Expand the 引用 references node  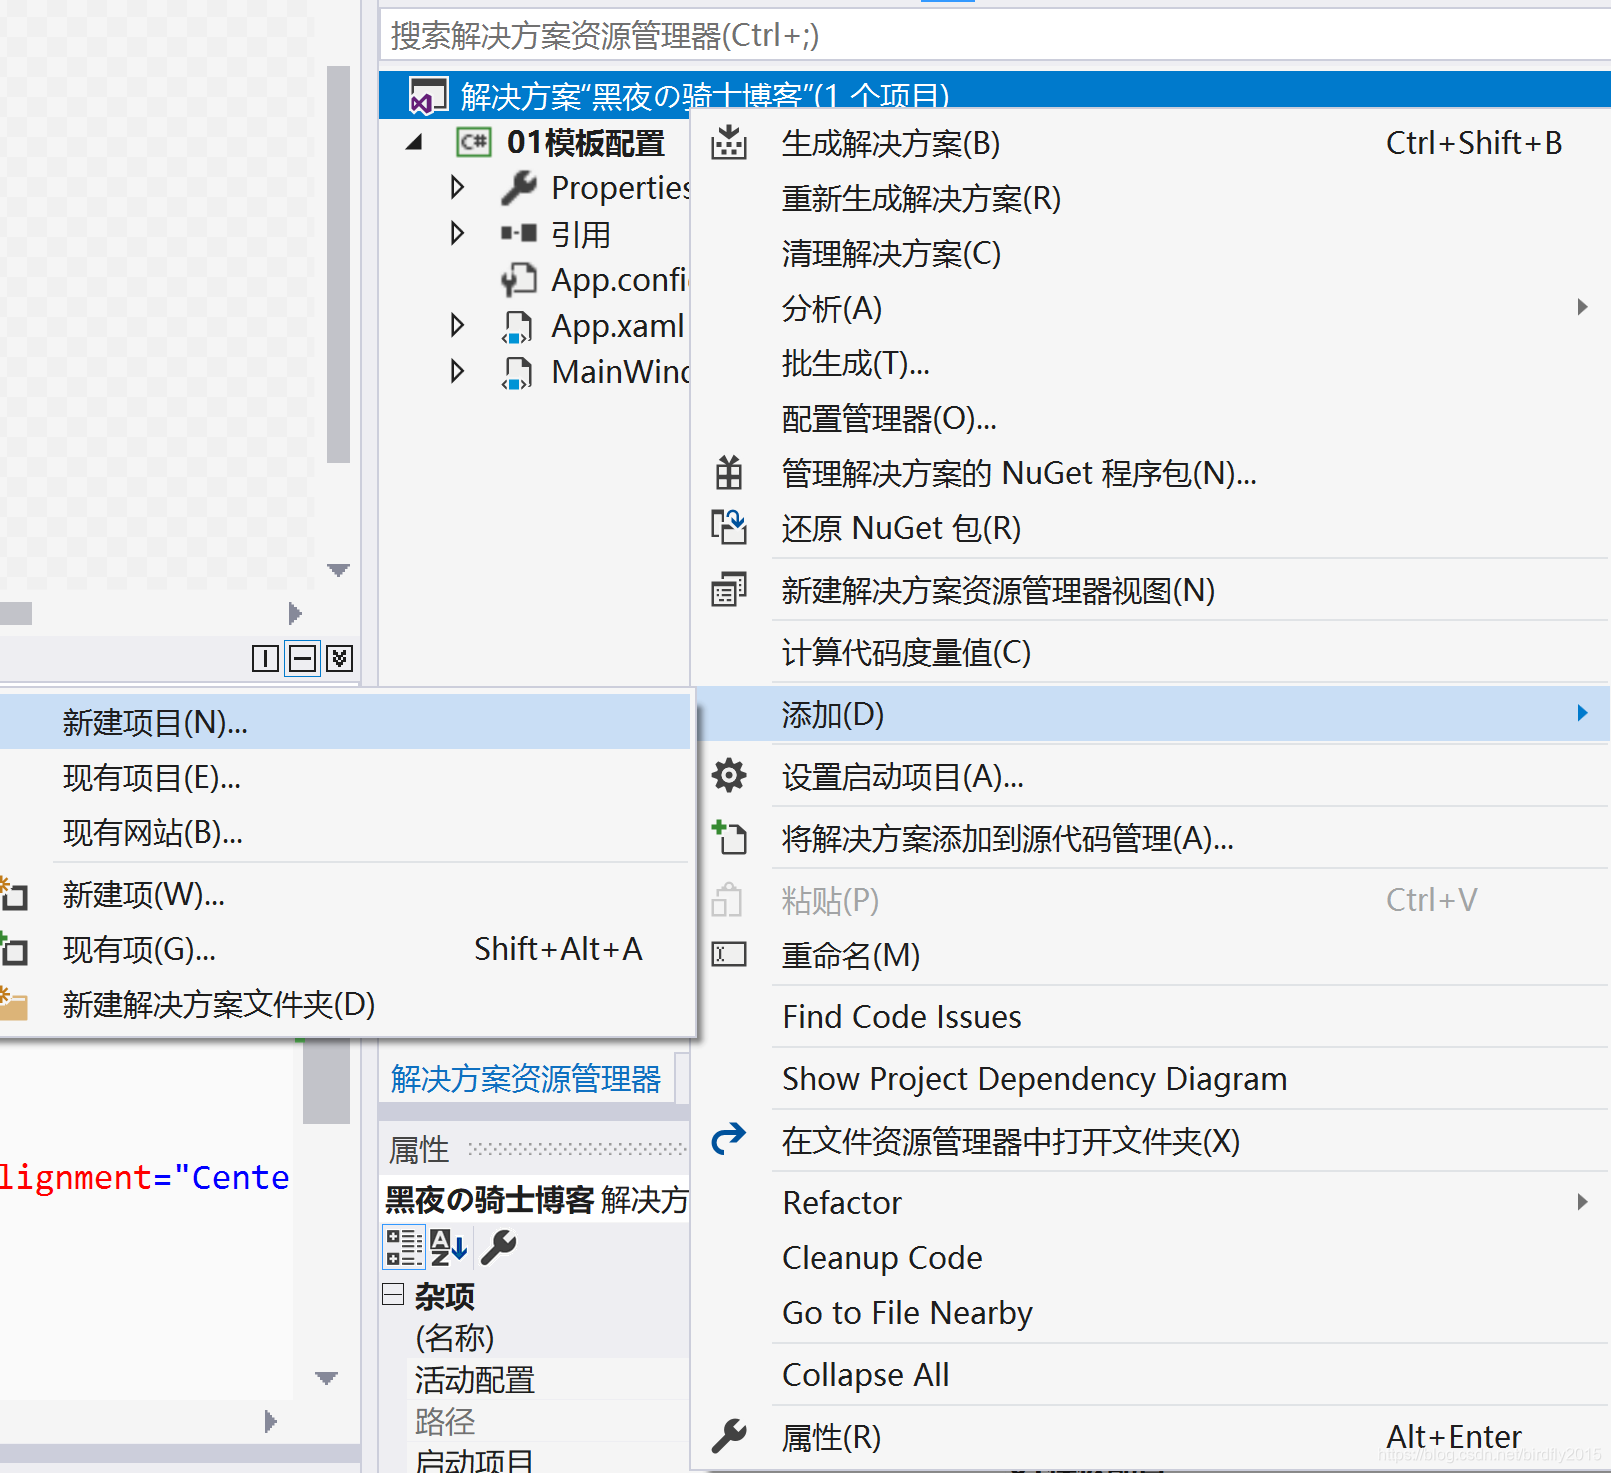coord(457,233)
